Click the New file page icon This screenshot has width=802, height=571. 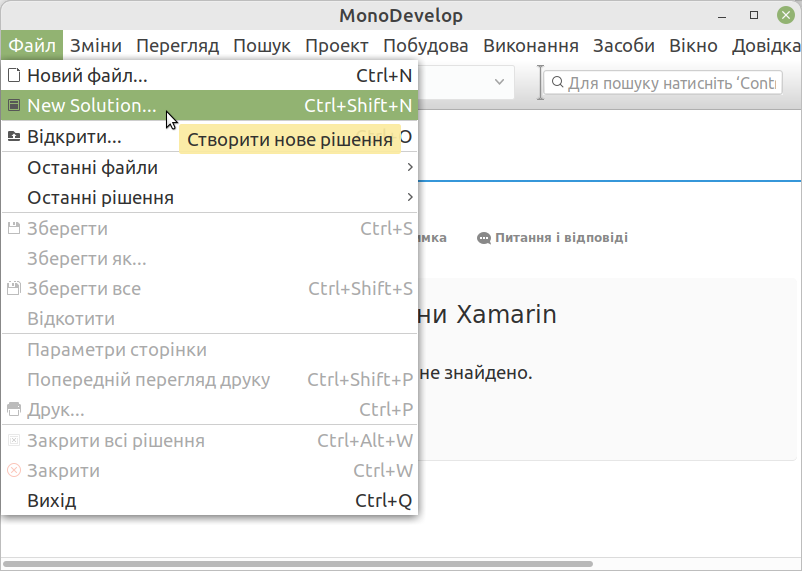[14, 75]
